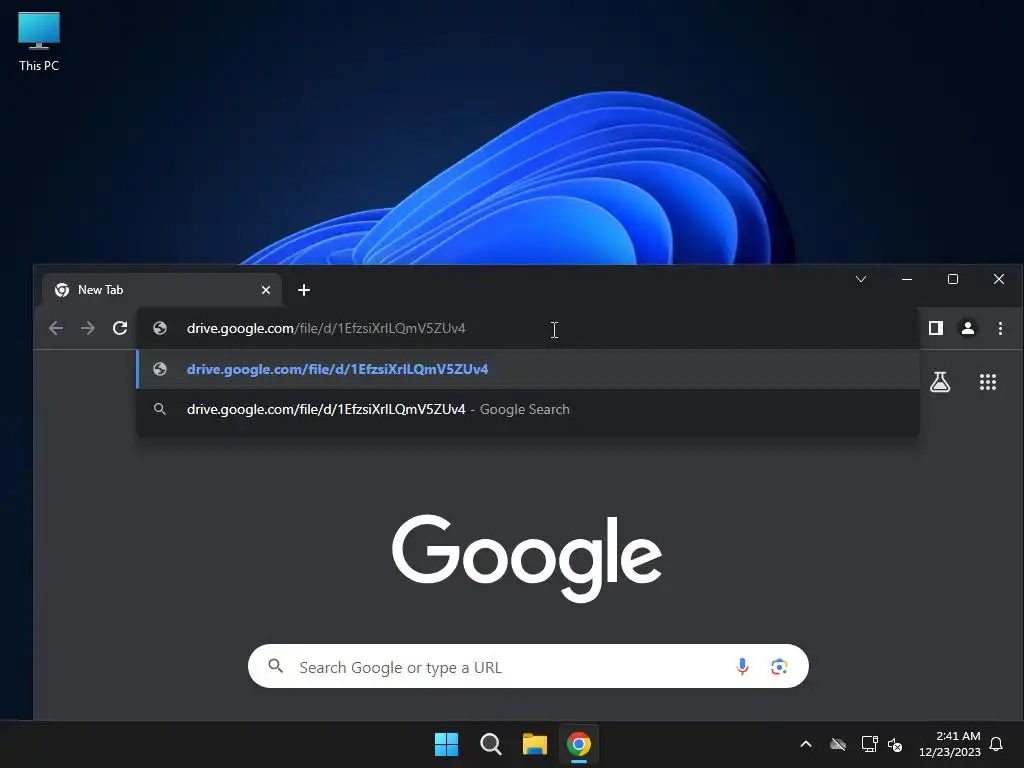Select the highlighted drive.google.com URL suggestion
Screen dimensions: 1024x768
coord(528,369)
